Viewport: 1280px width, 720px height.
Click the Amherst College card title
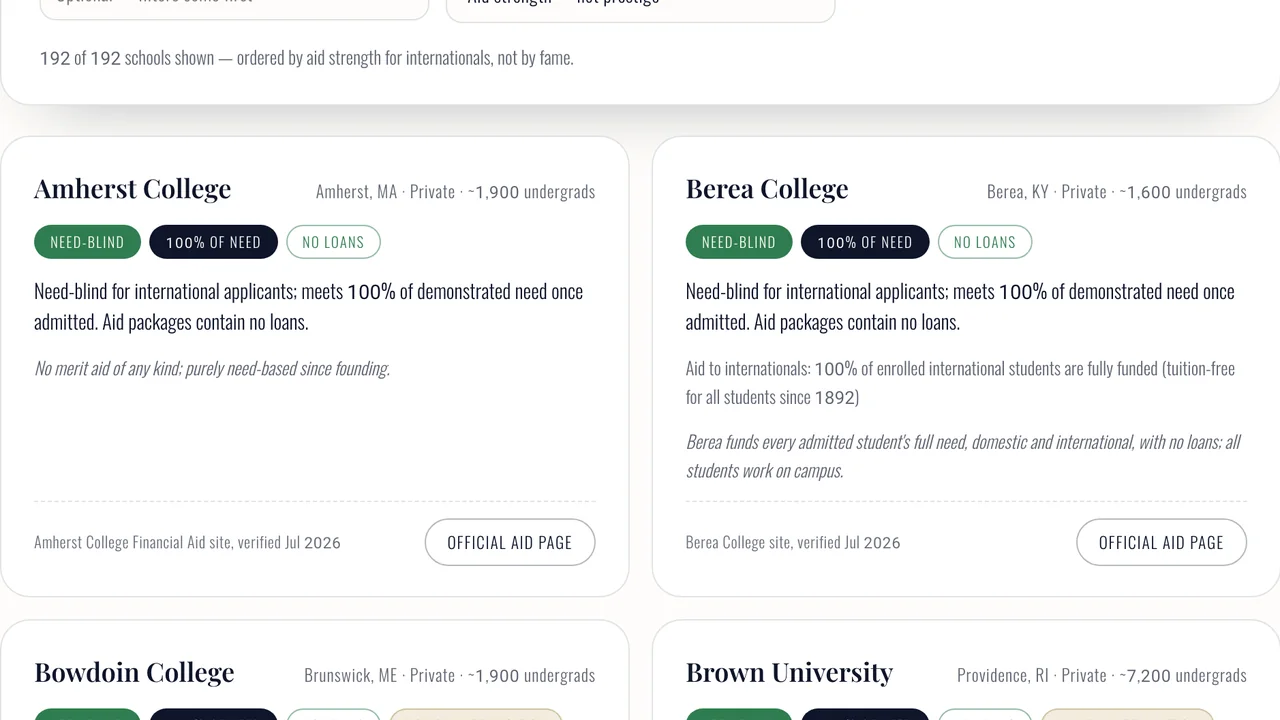tap(132, 189)
